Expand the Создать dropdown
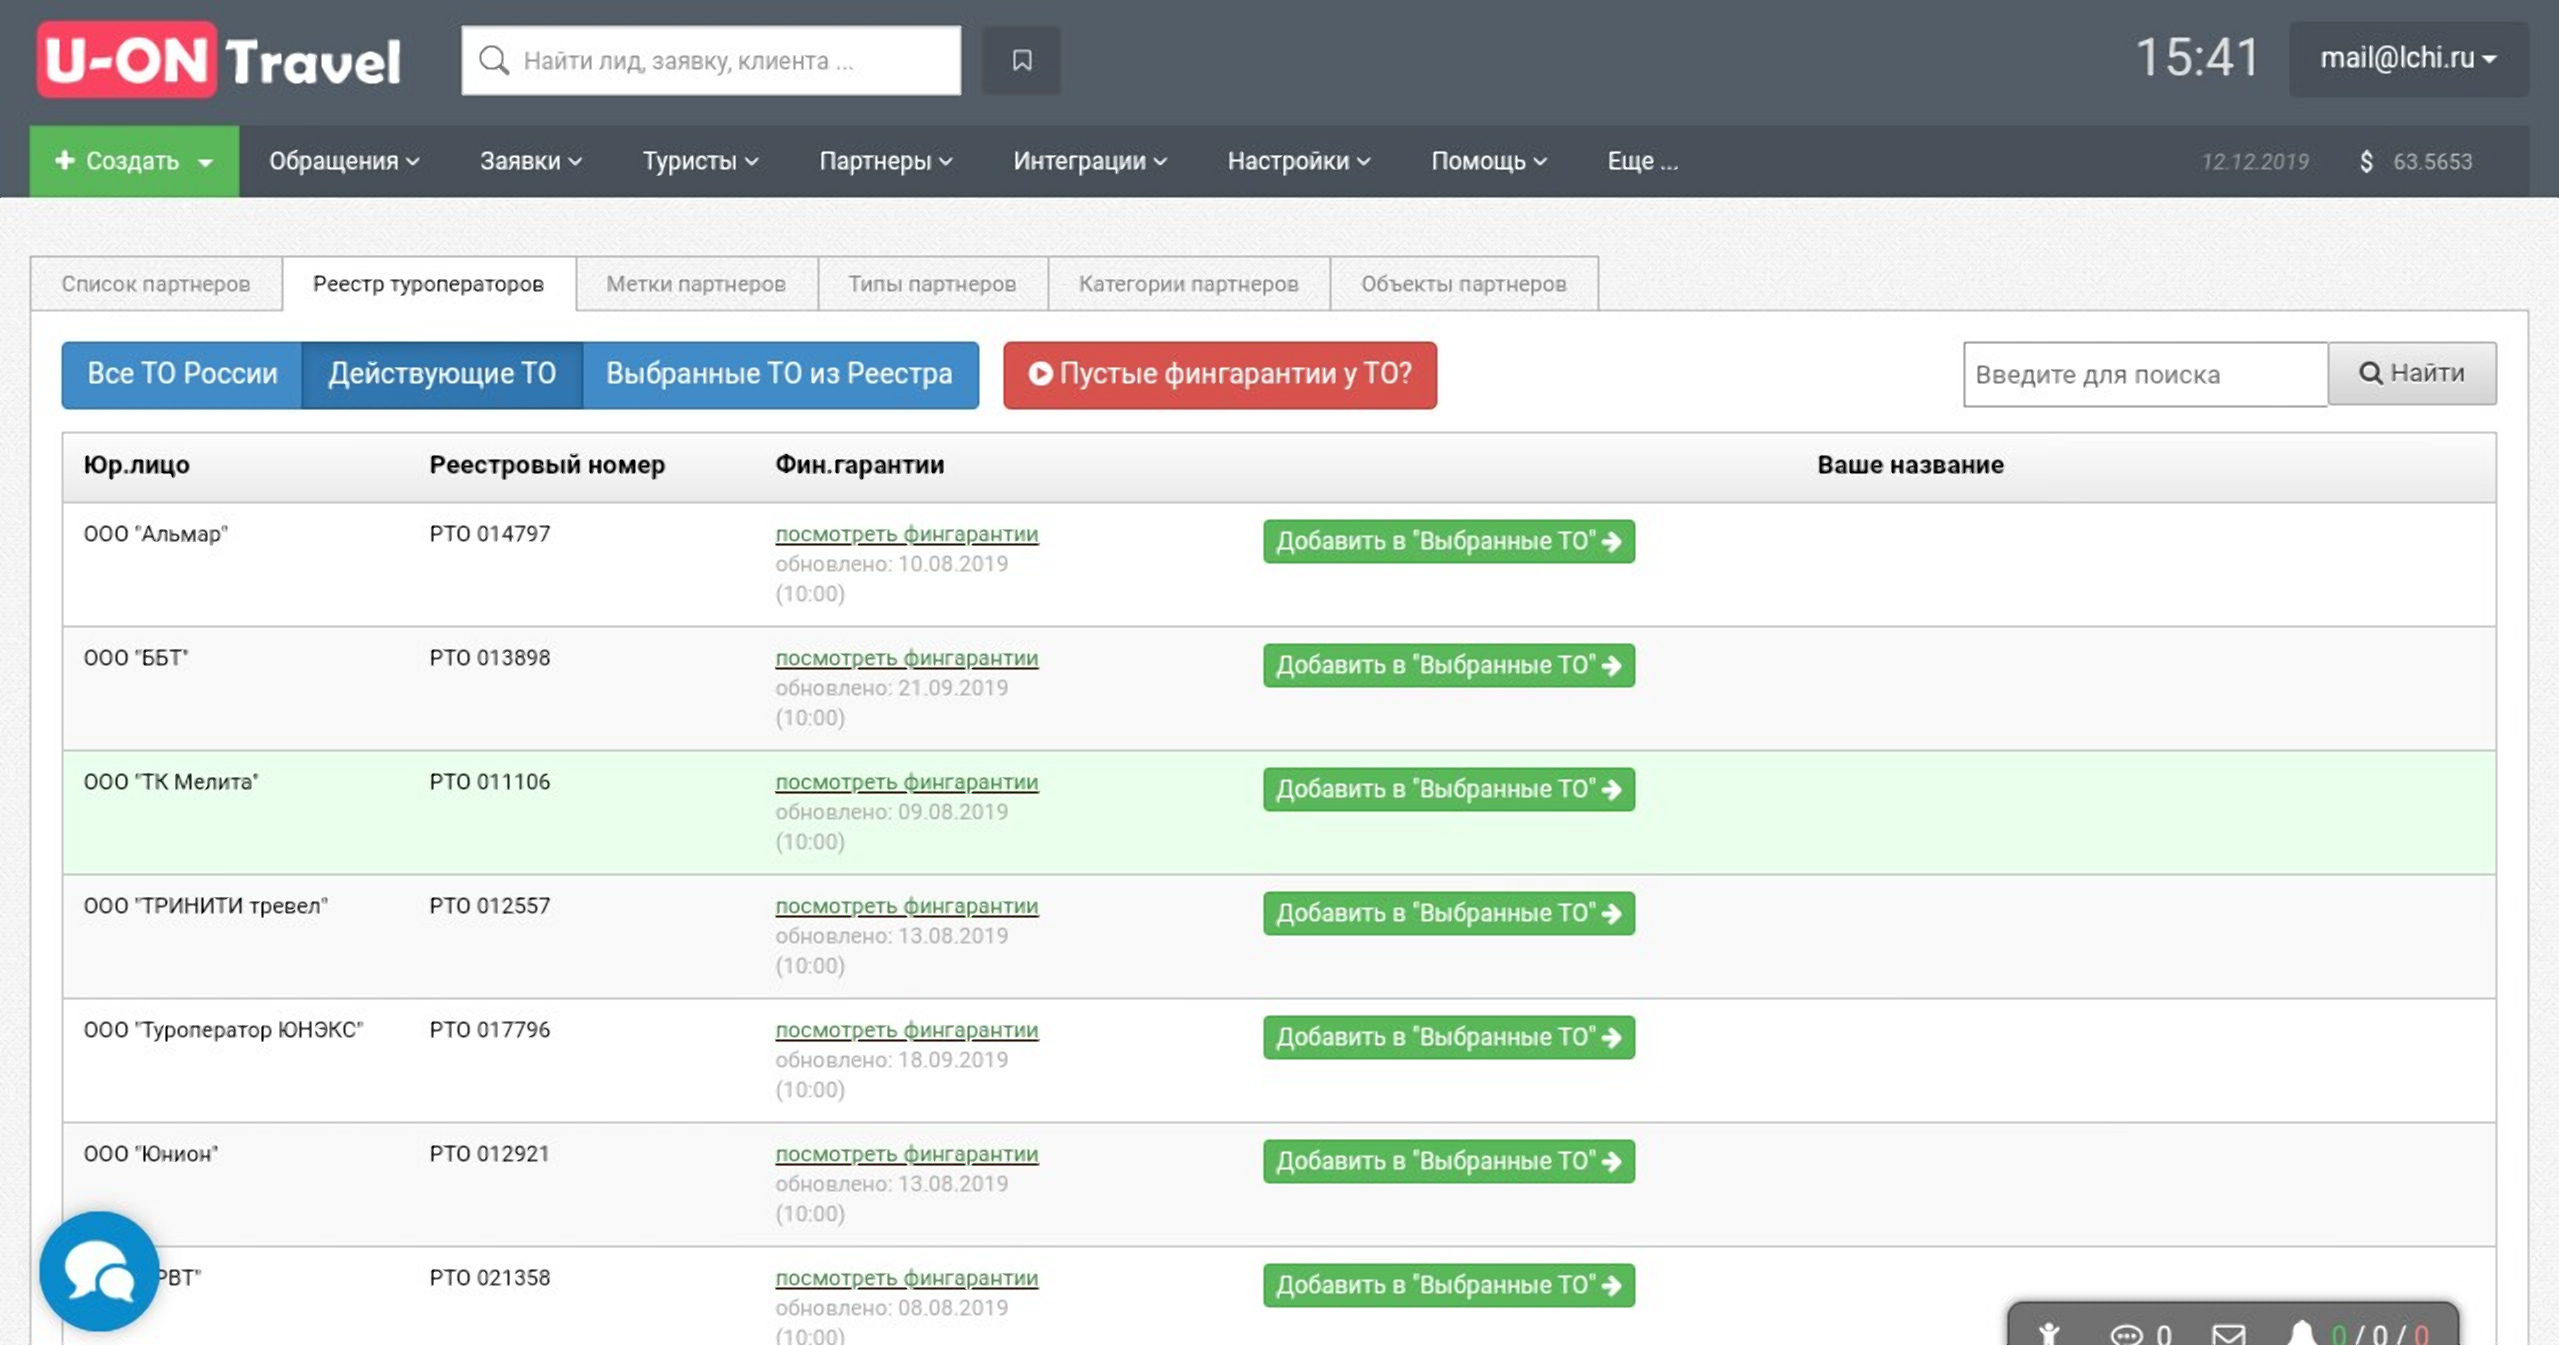The image size is (2559, 1345). point(133,161)
